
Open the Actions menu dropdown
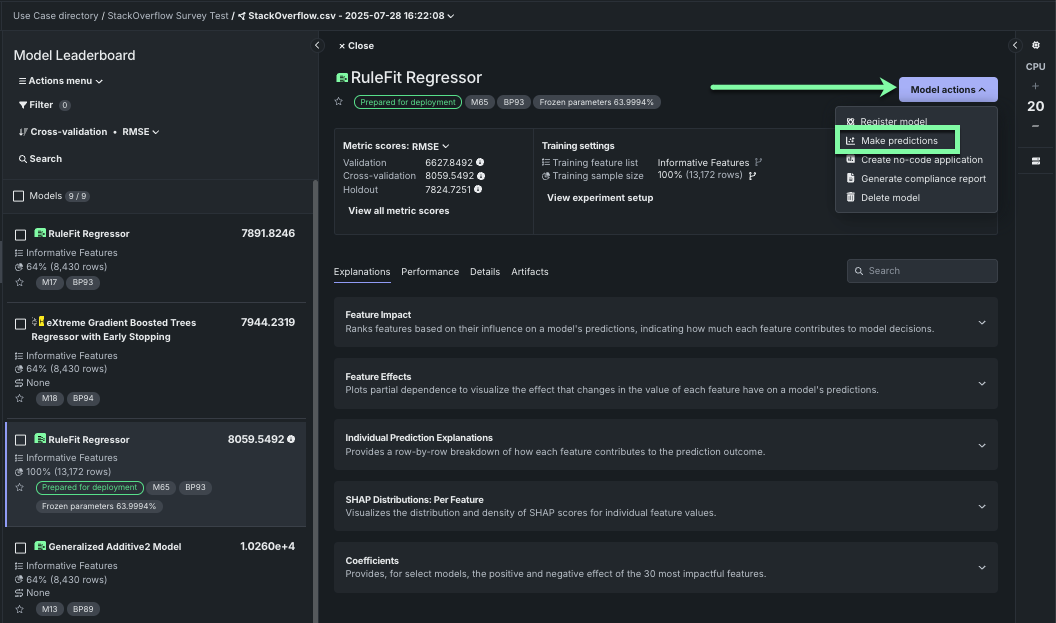60,81
